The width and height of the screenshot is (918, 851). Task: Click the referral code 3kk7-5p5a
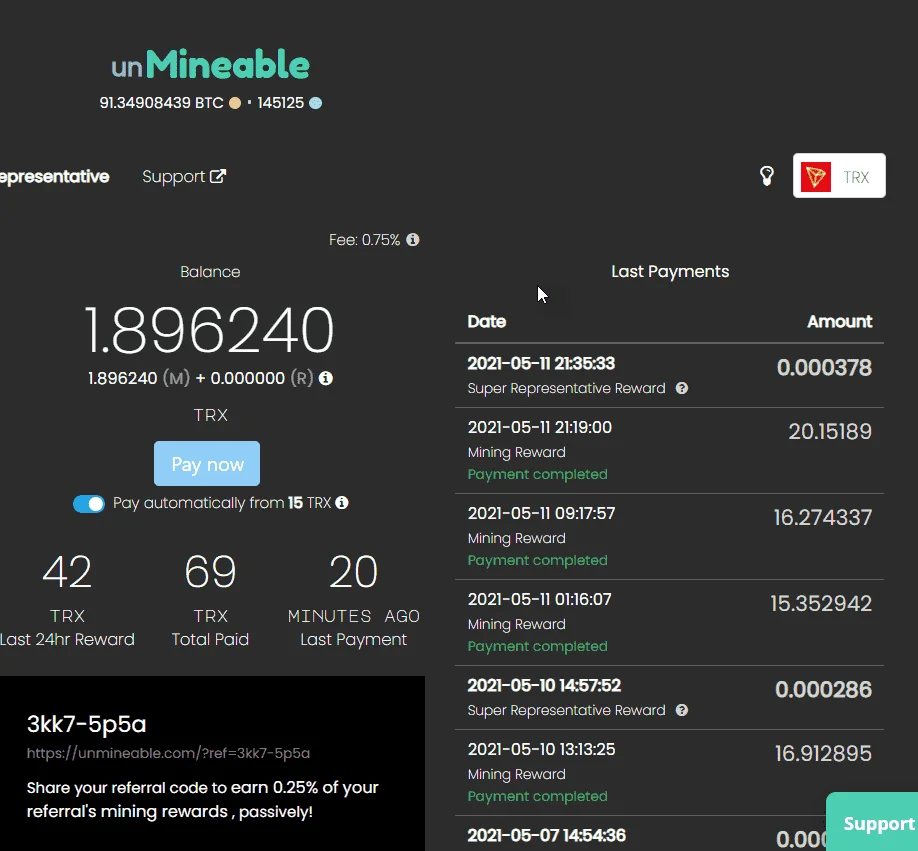coord(87,724)
